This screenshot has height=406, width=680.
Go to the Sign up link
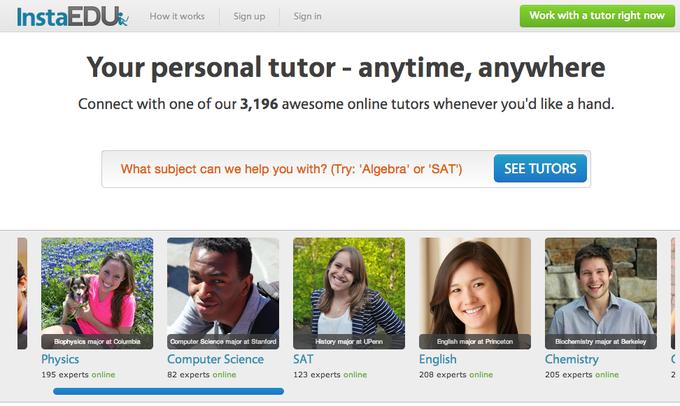(249, 16)
